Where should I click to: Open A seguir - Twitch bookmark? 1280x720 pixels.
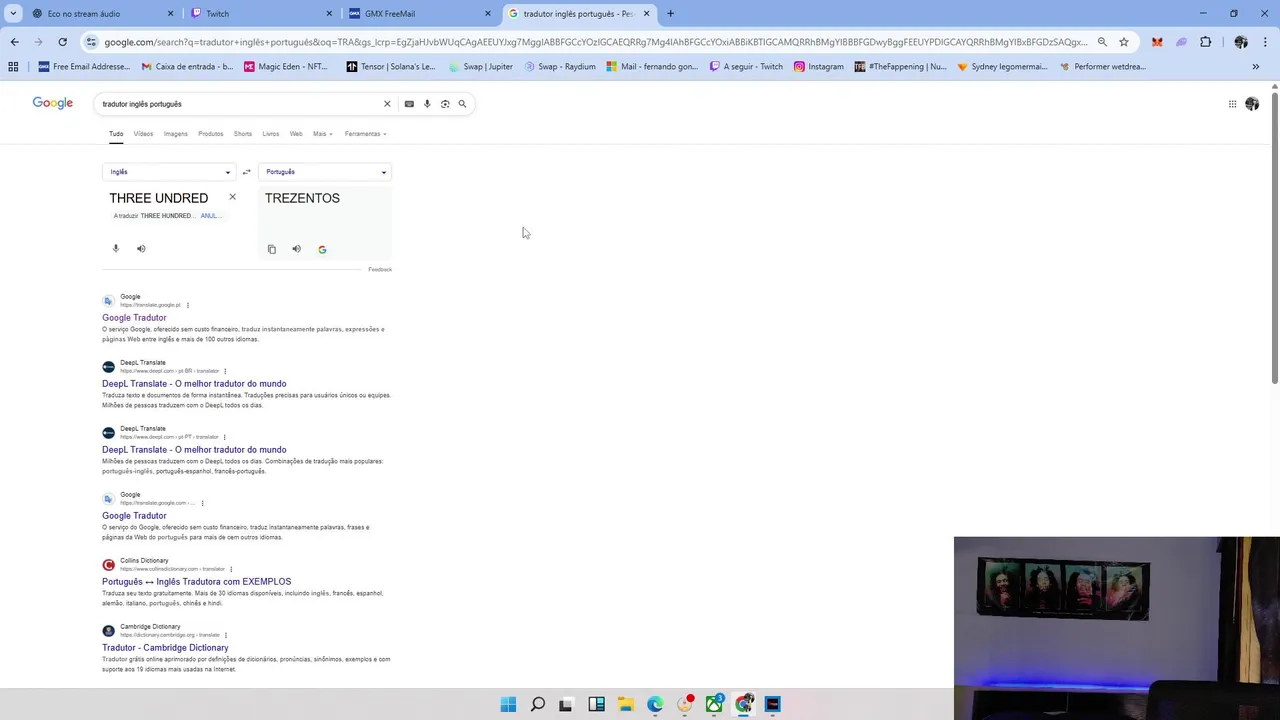point(746,67)
